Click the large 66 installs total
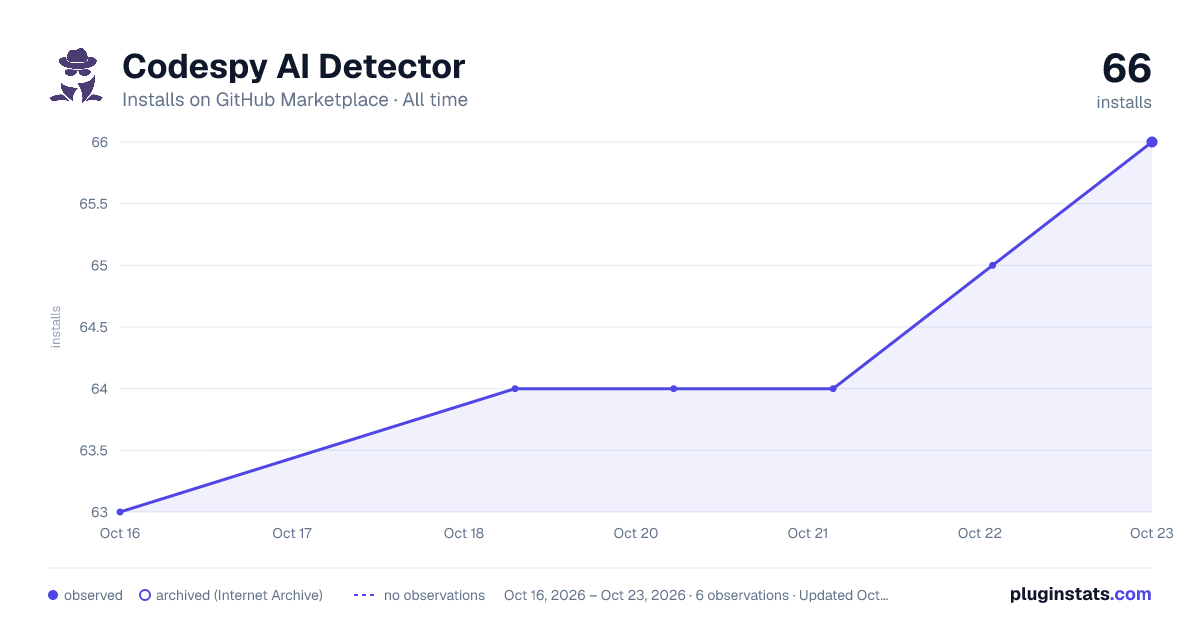 pos(1127,69)
